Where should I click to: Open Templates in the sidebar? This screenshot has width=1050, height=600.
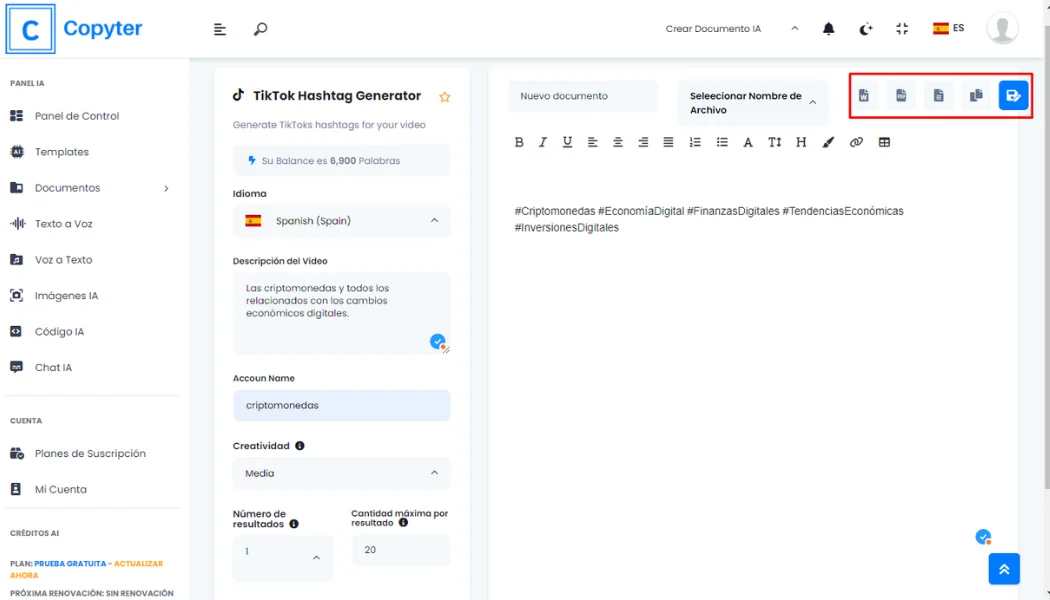pyautogui.click(x=62, y=152)
